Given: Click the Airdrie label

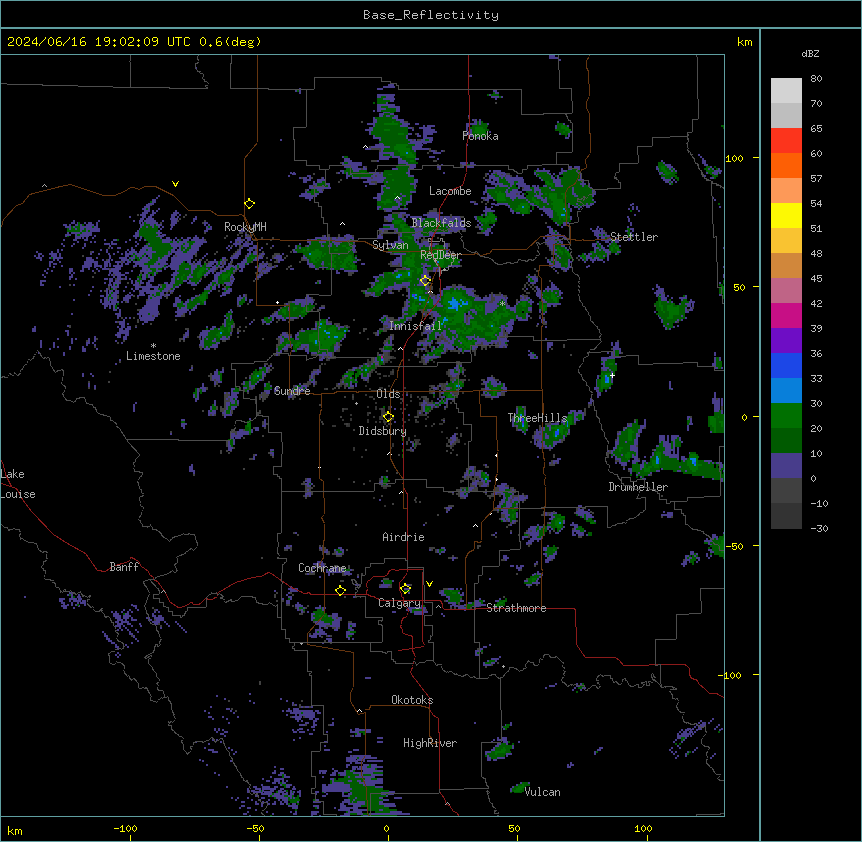Looking at the screenshot, I should tap(403, 537).
